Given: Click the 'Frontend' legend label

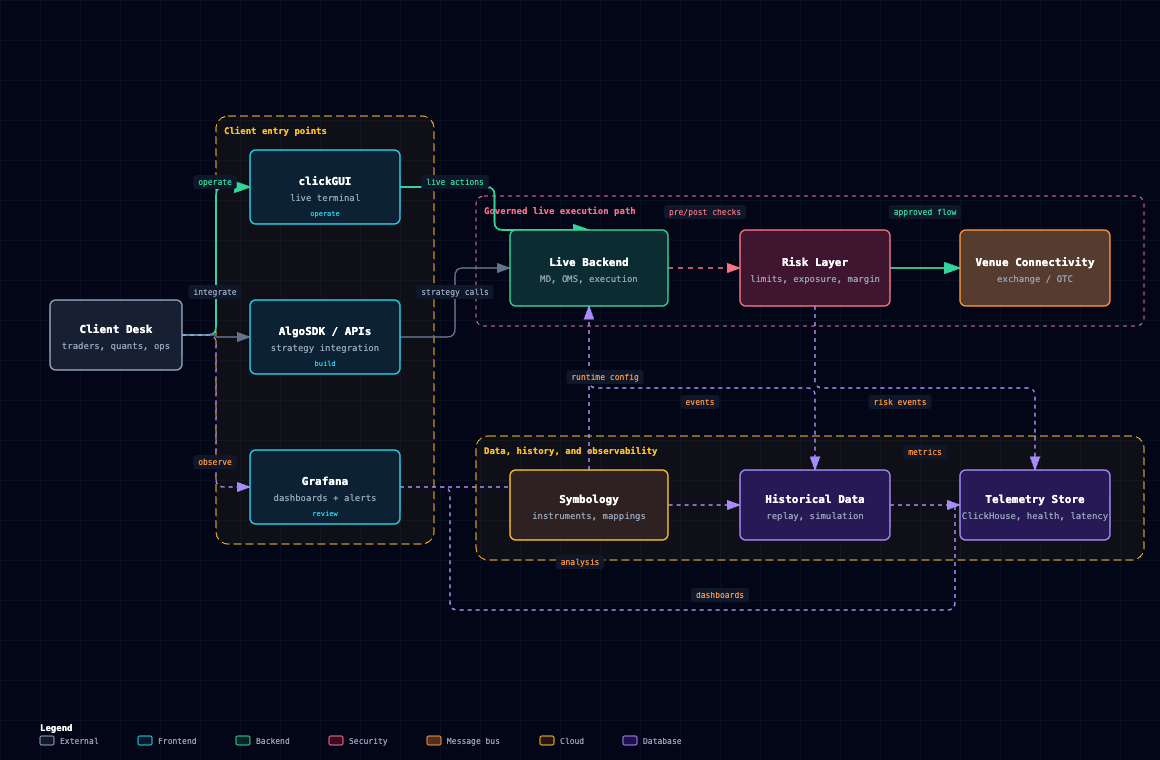Looking at the screenshot, I should 177,741.
